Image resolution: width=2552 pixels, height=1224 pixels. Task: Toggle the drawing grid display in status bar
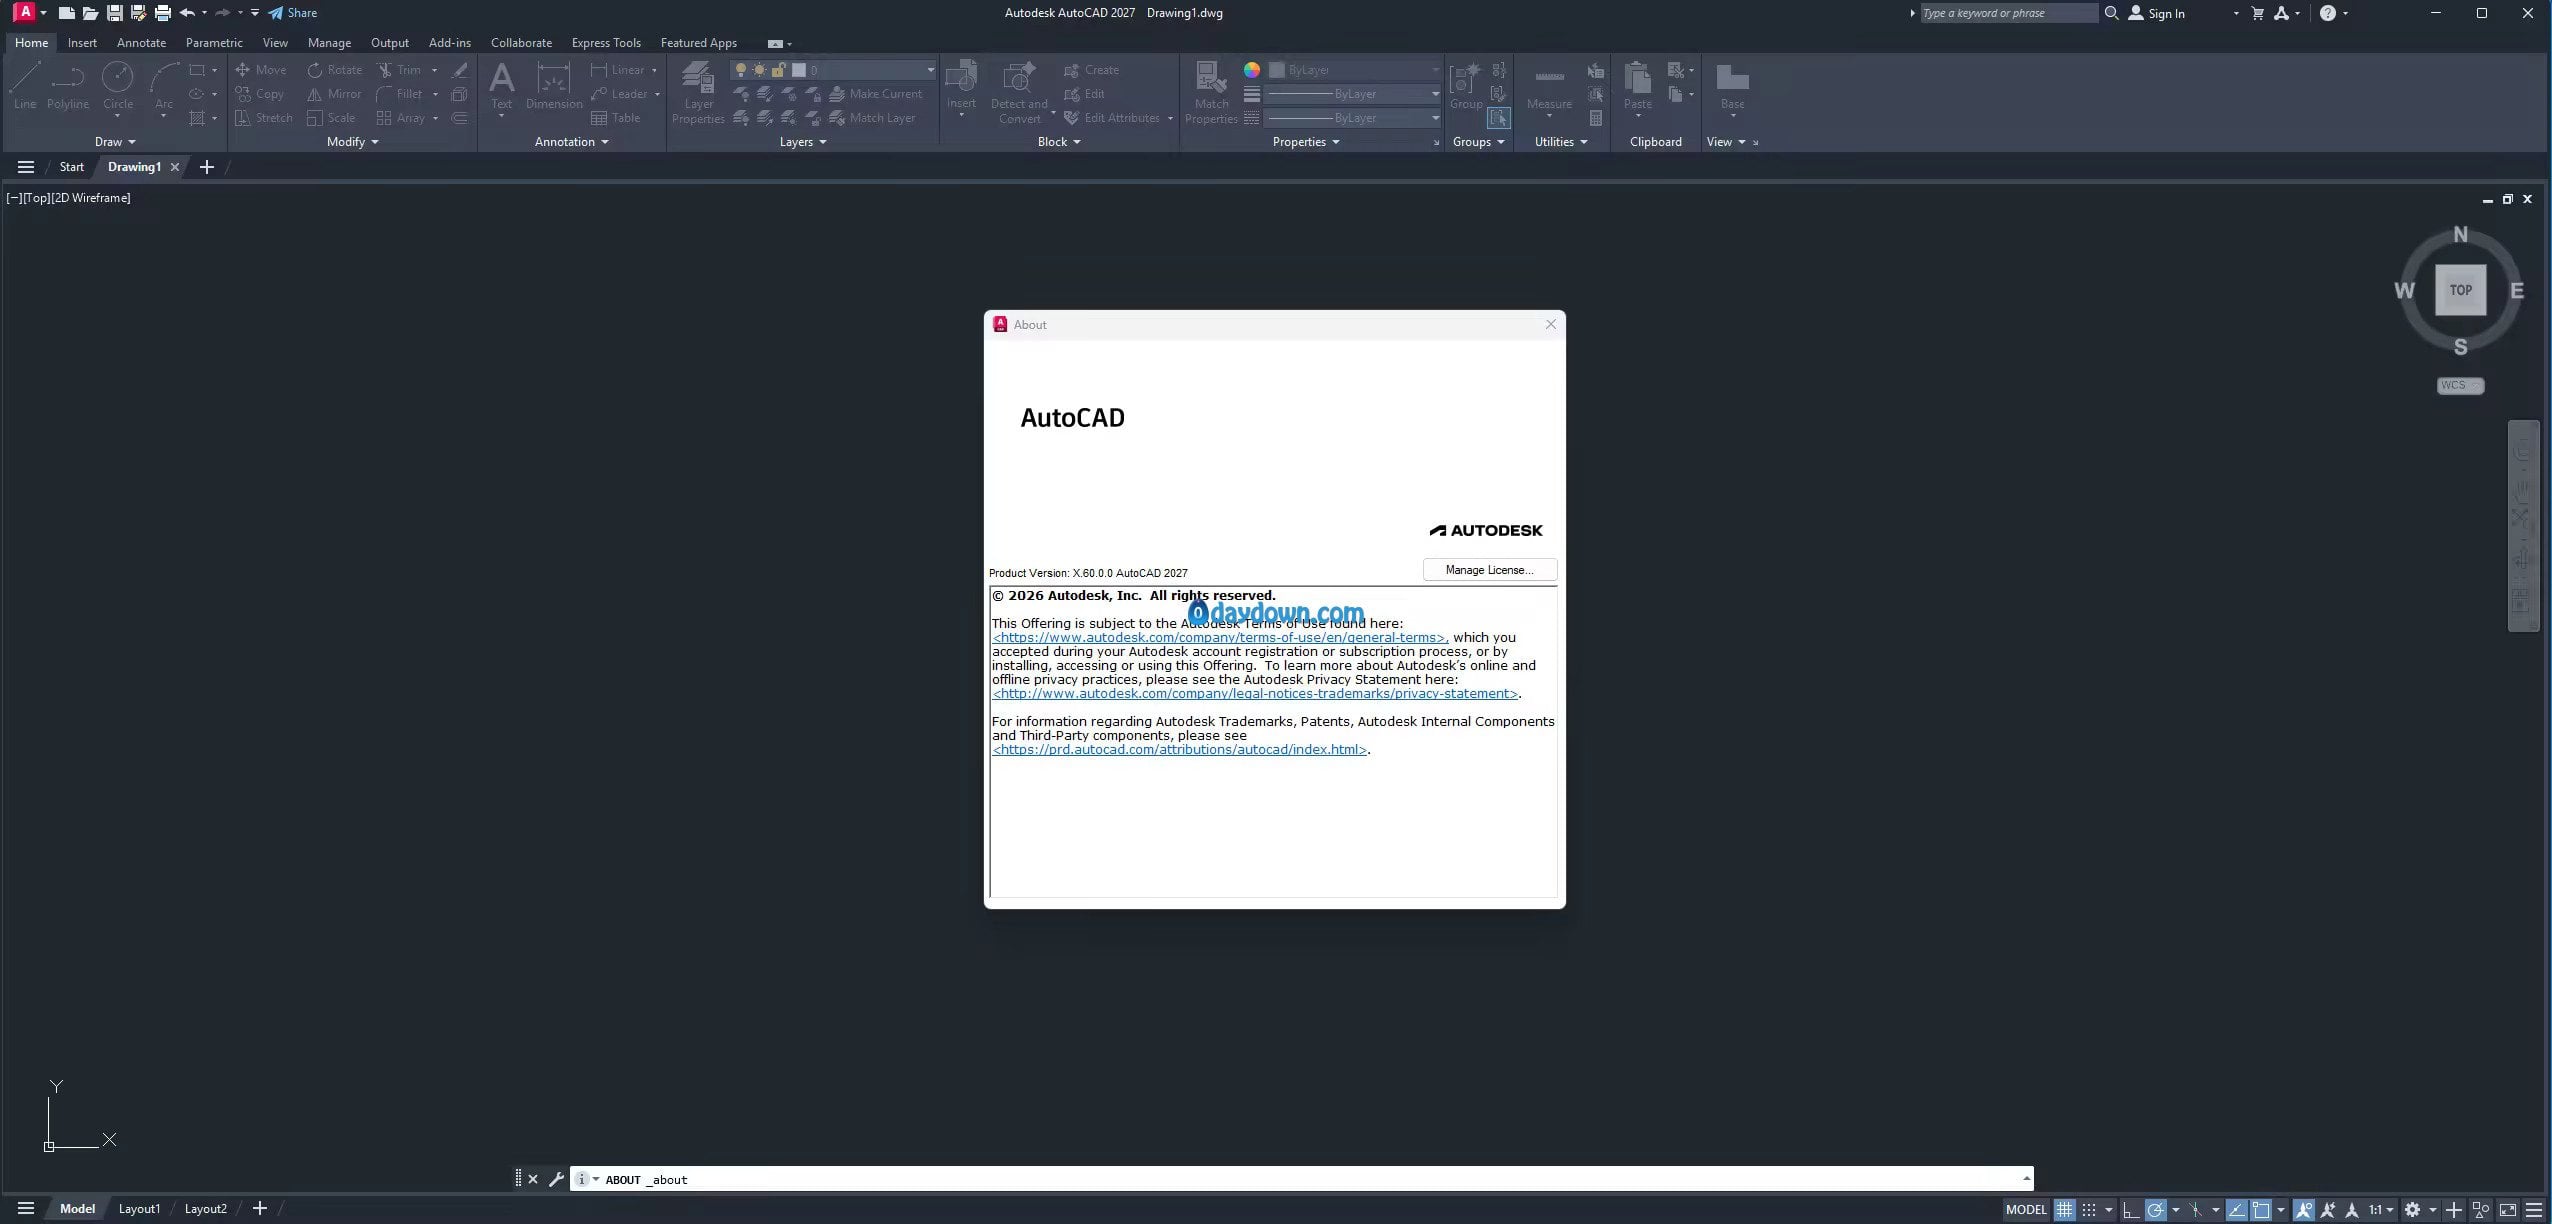point(2064,1209)
